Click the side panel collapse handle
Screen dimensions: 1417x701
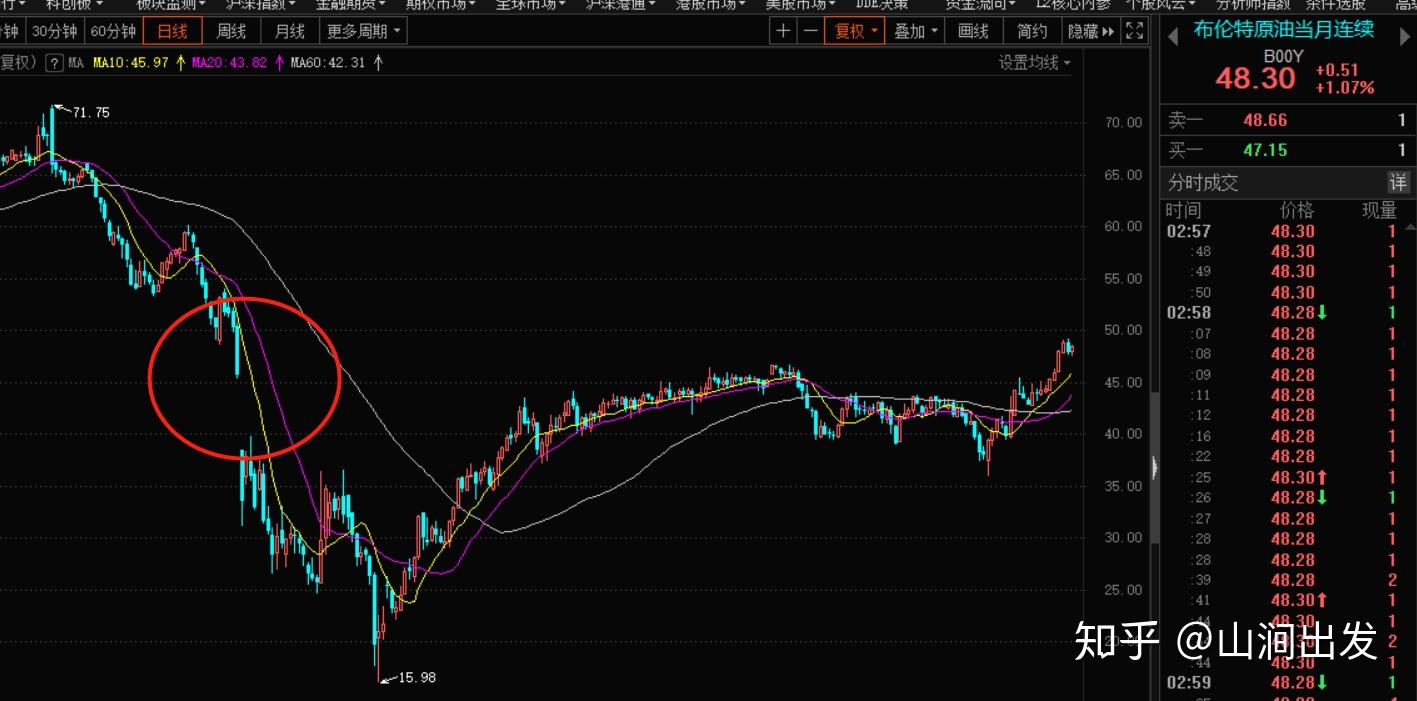1153,467
